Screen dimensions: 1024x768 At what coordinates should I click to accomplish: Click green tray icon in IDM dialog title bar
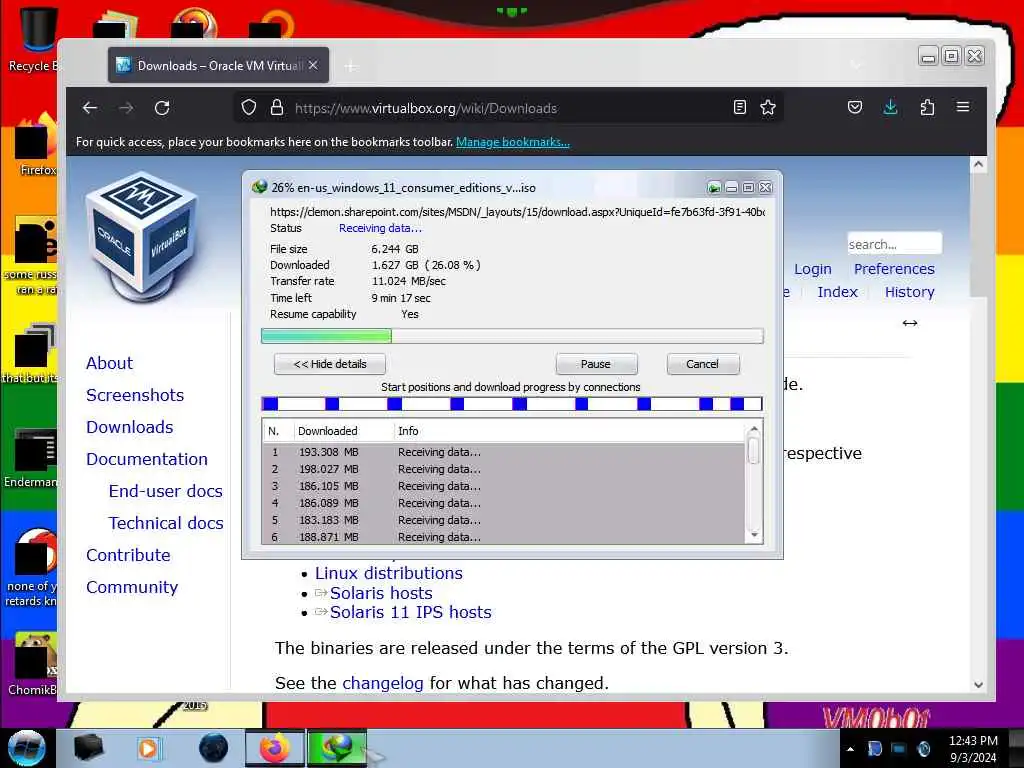point(714,188)
